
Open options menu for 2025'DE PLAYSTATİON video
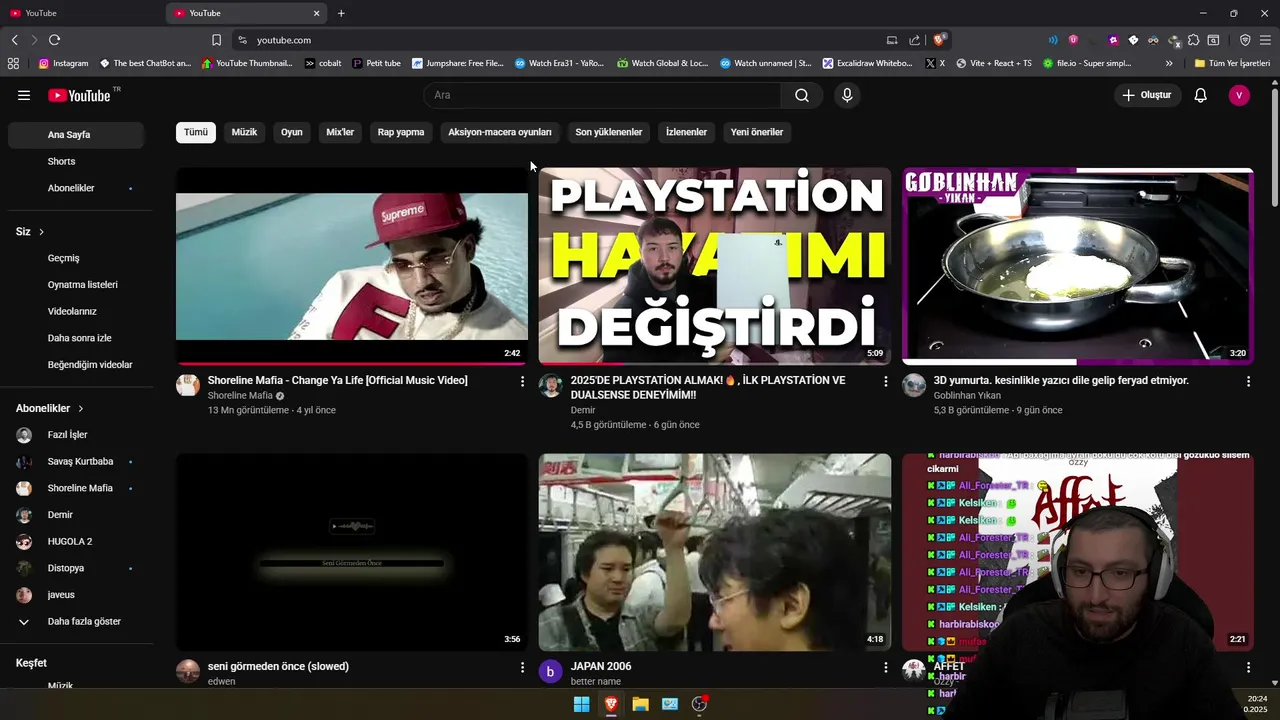coord(885,381)
